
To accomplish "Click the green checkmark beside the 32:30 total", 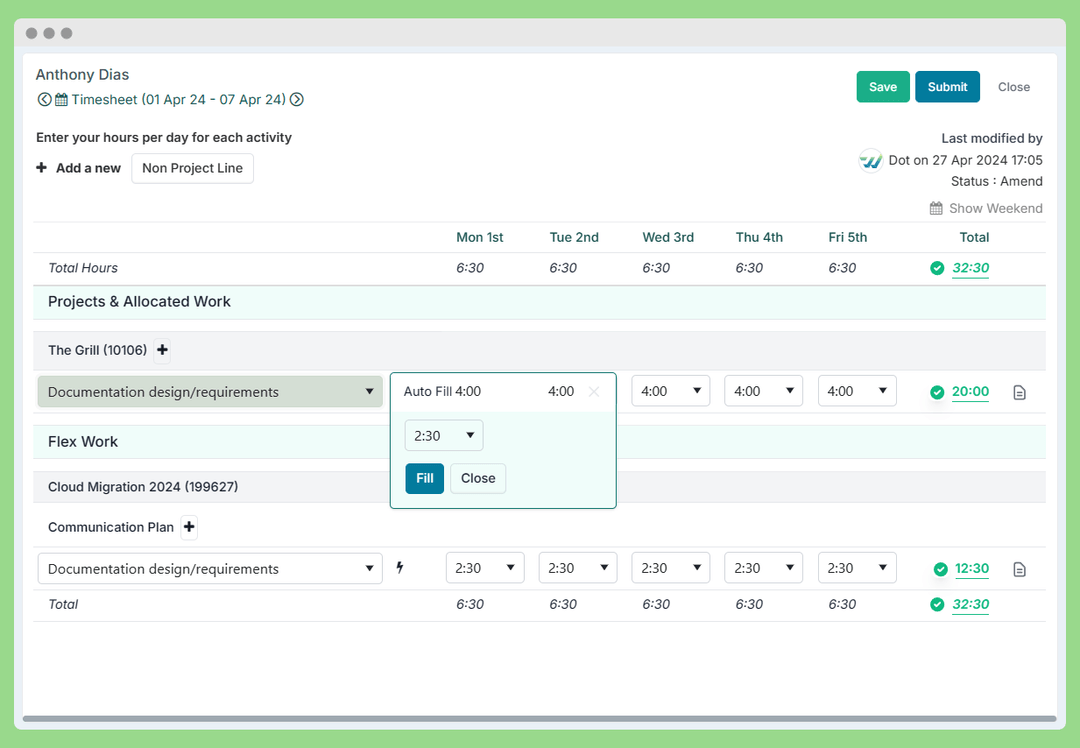I will 937,268.
